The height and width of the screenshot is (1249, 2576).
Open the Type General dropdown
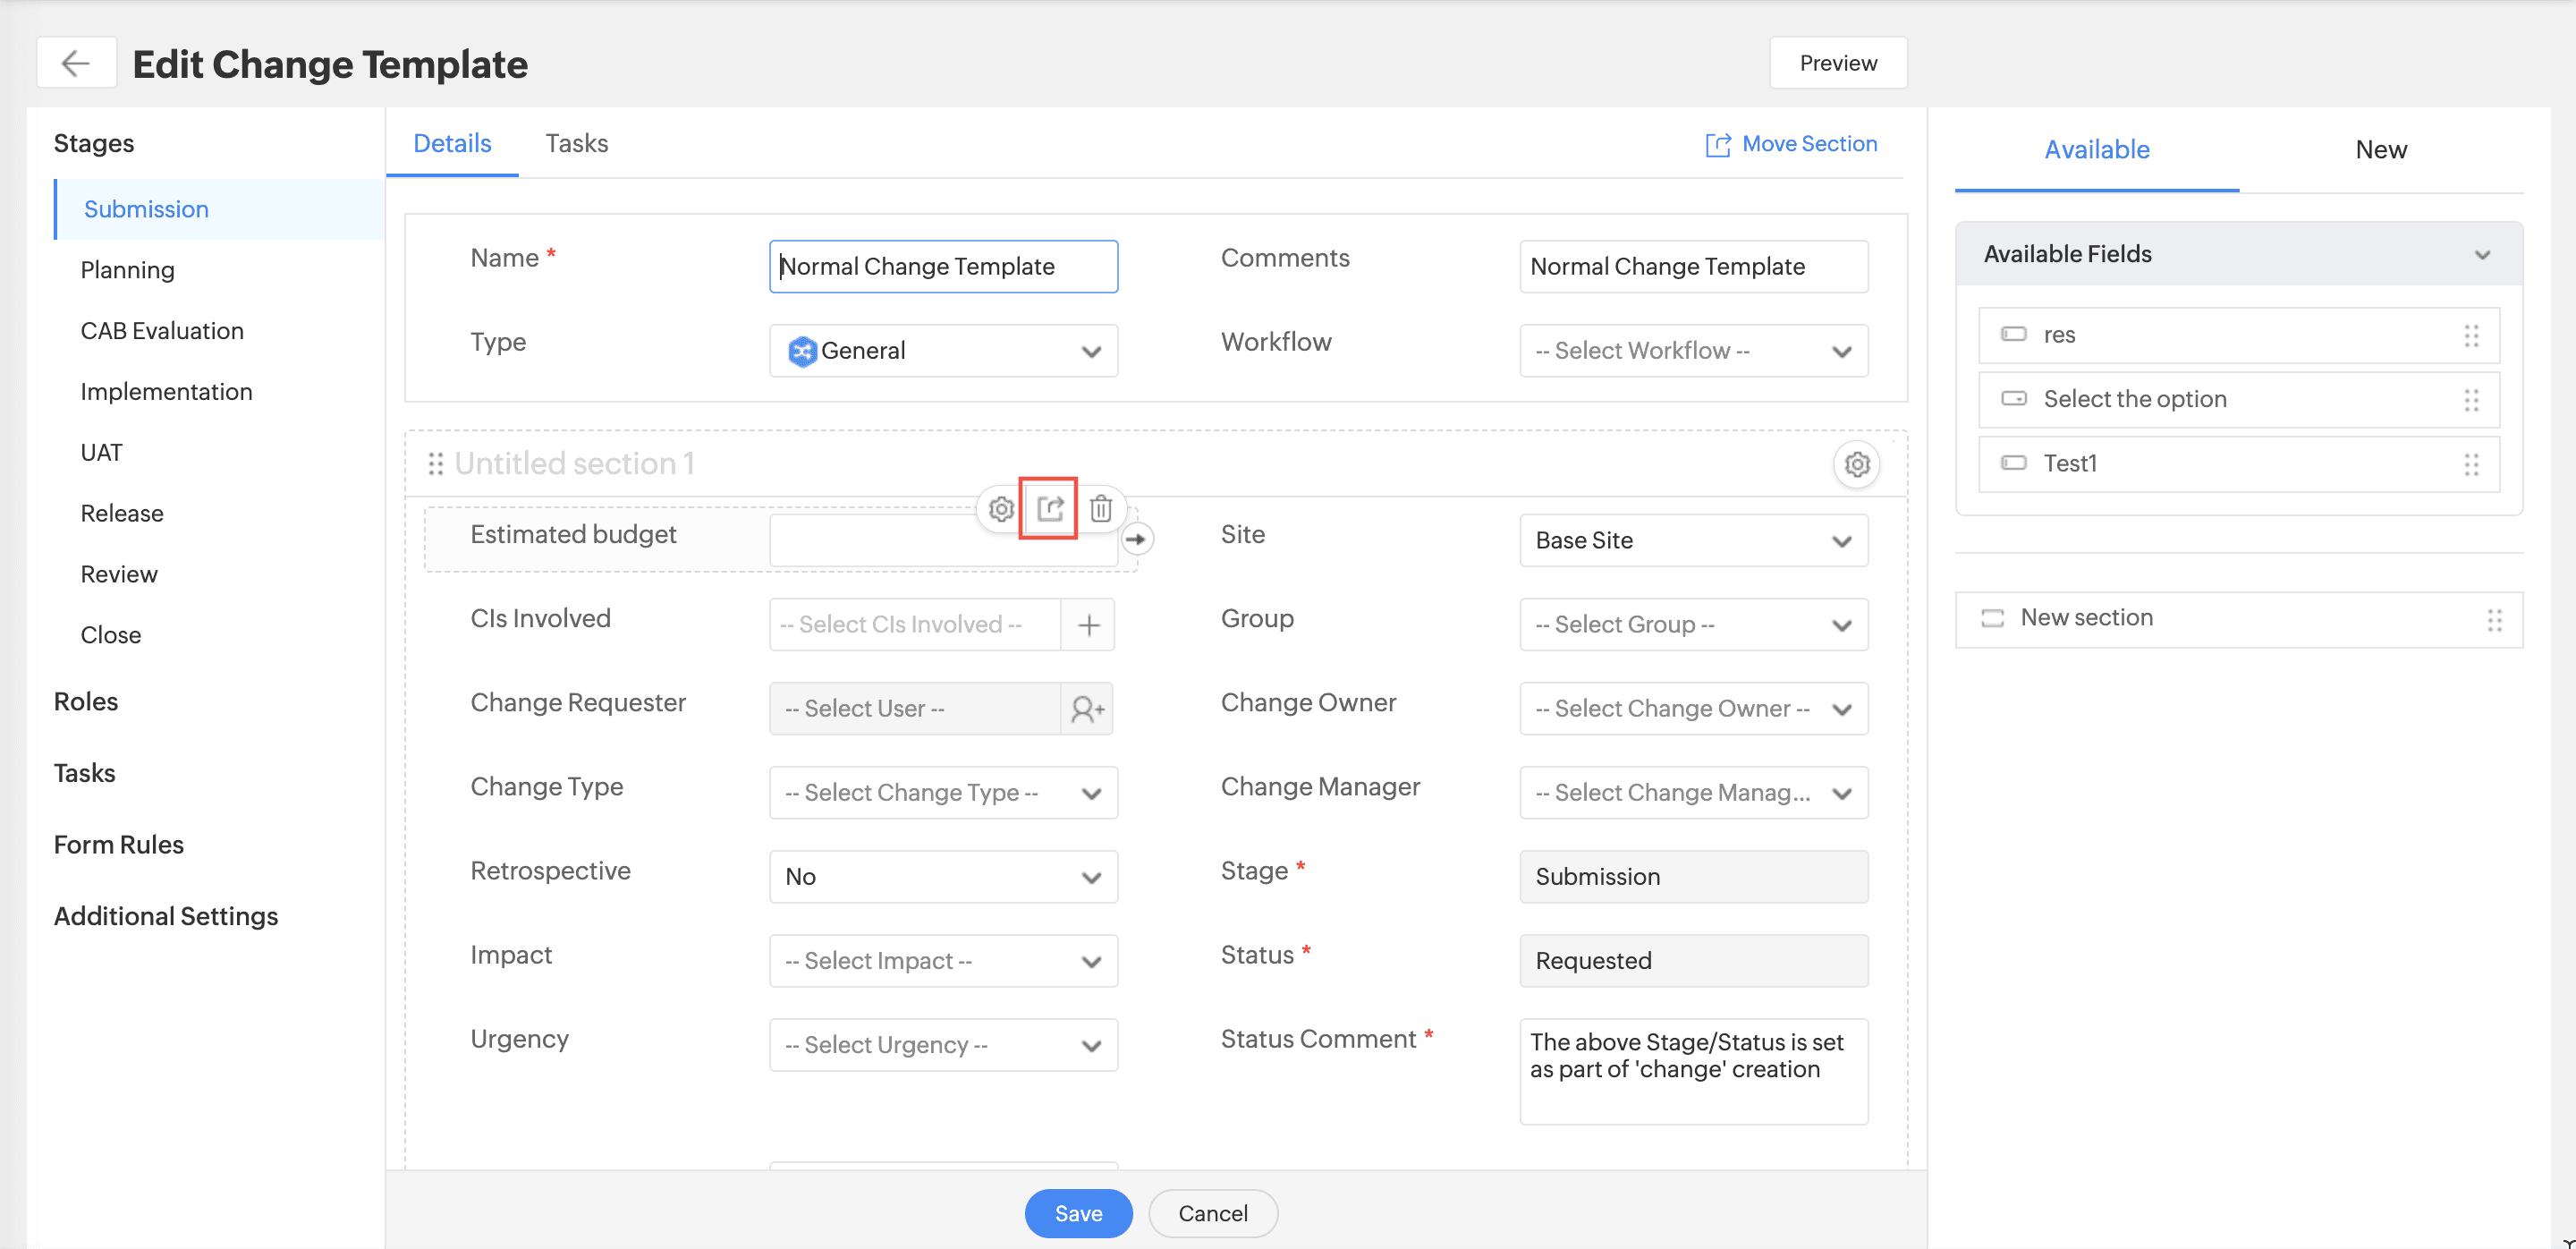coord(942,351)
